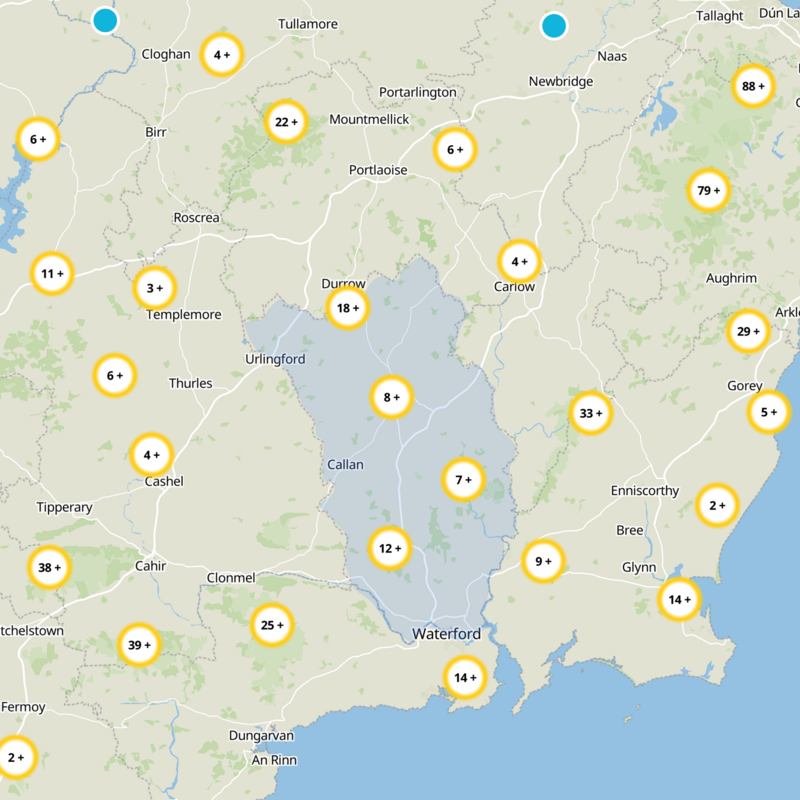Click the Birr label
This screenshot has width=800, height=800.
pyautogui.click(x=156, y=132)
